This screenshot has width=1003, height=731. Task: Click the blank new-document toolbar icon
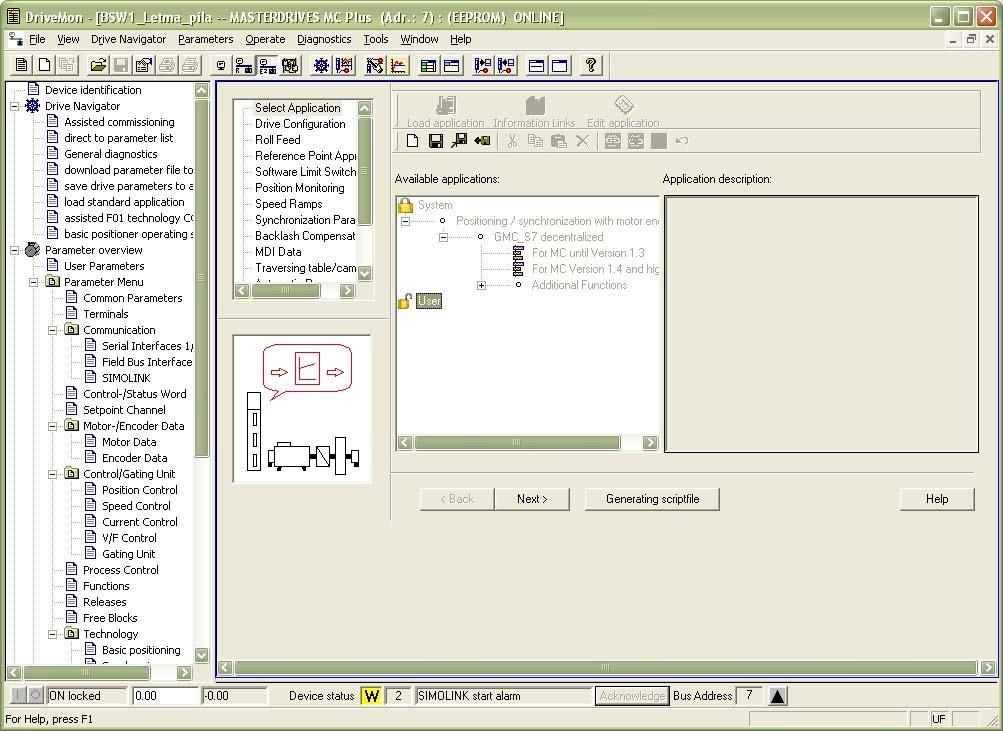(x=44, y=65)
